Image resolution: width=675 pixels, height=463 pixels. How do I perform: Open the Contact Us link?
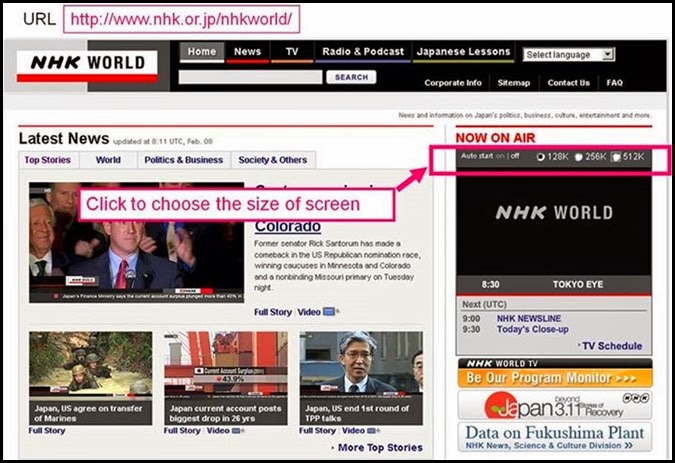tap(568, 83)
